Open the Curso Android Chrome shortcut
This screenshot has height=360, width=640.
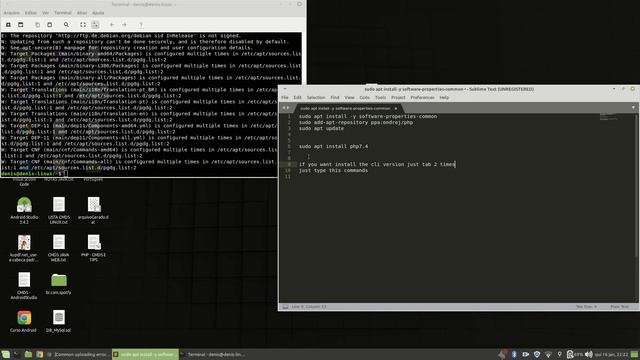[24, 321]
